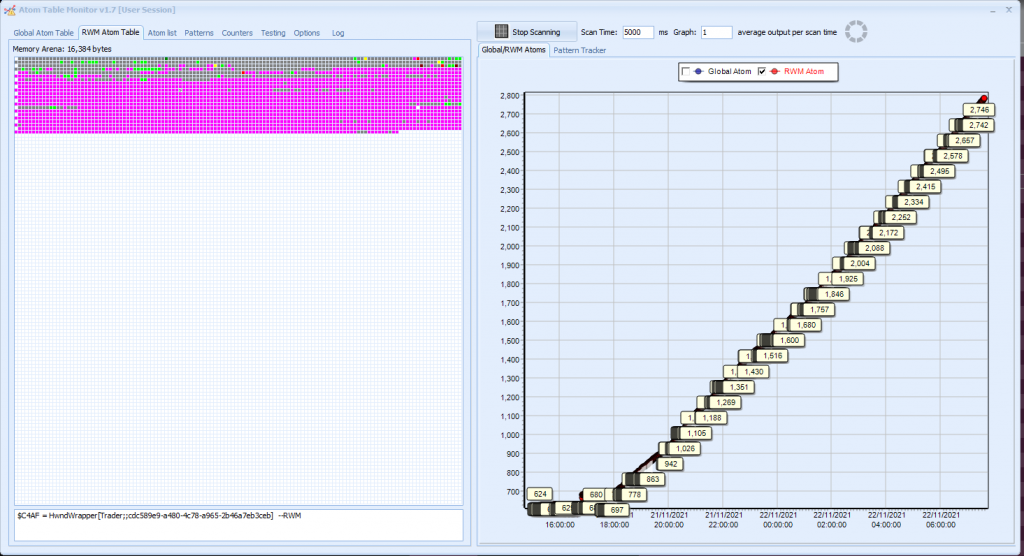This screenshot has height=556, width=1024.
Task: Click the 2,578 data point label
Action: 952,156
